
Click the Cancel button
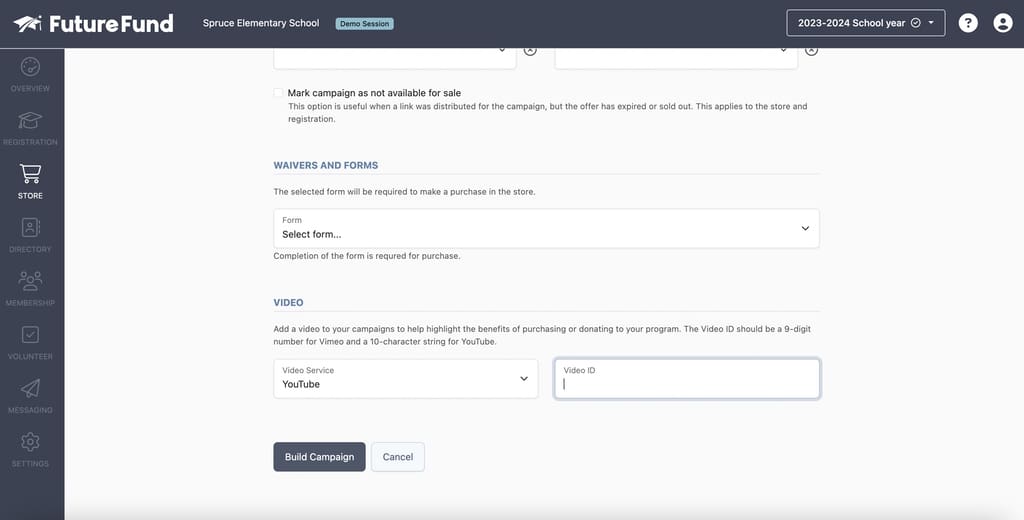click(398, 457)
